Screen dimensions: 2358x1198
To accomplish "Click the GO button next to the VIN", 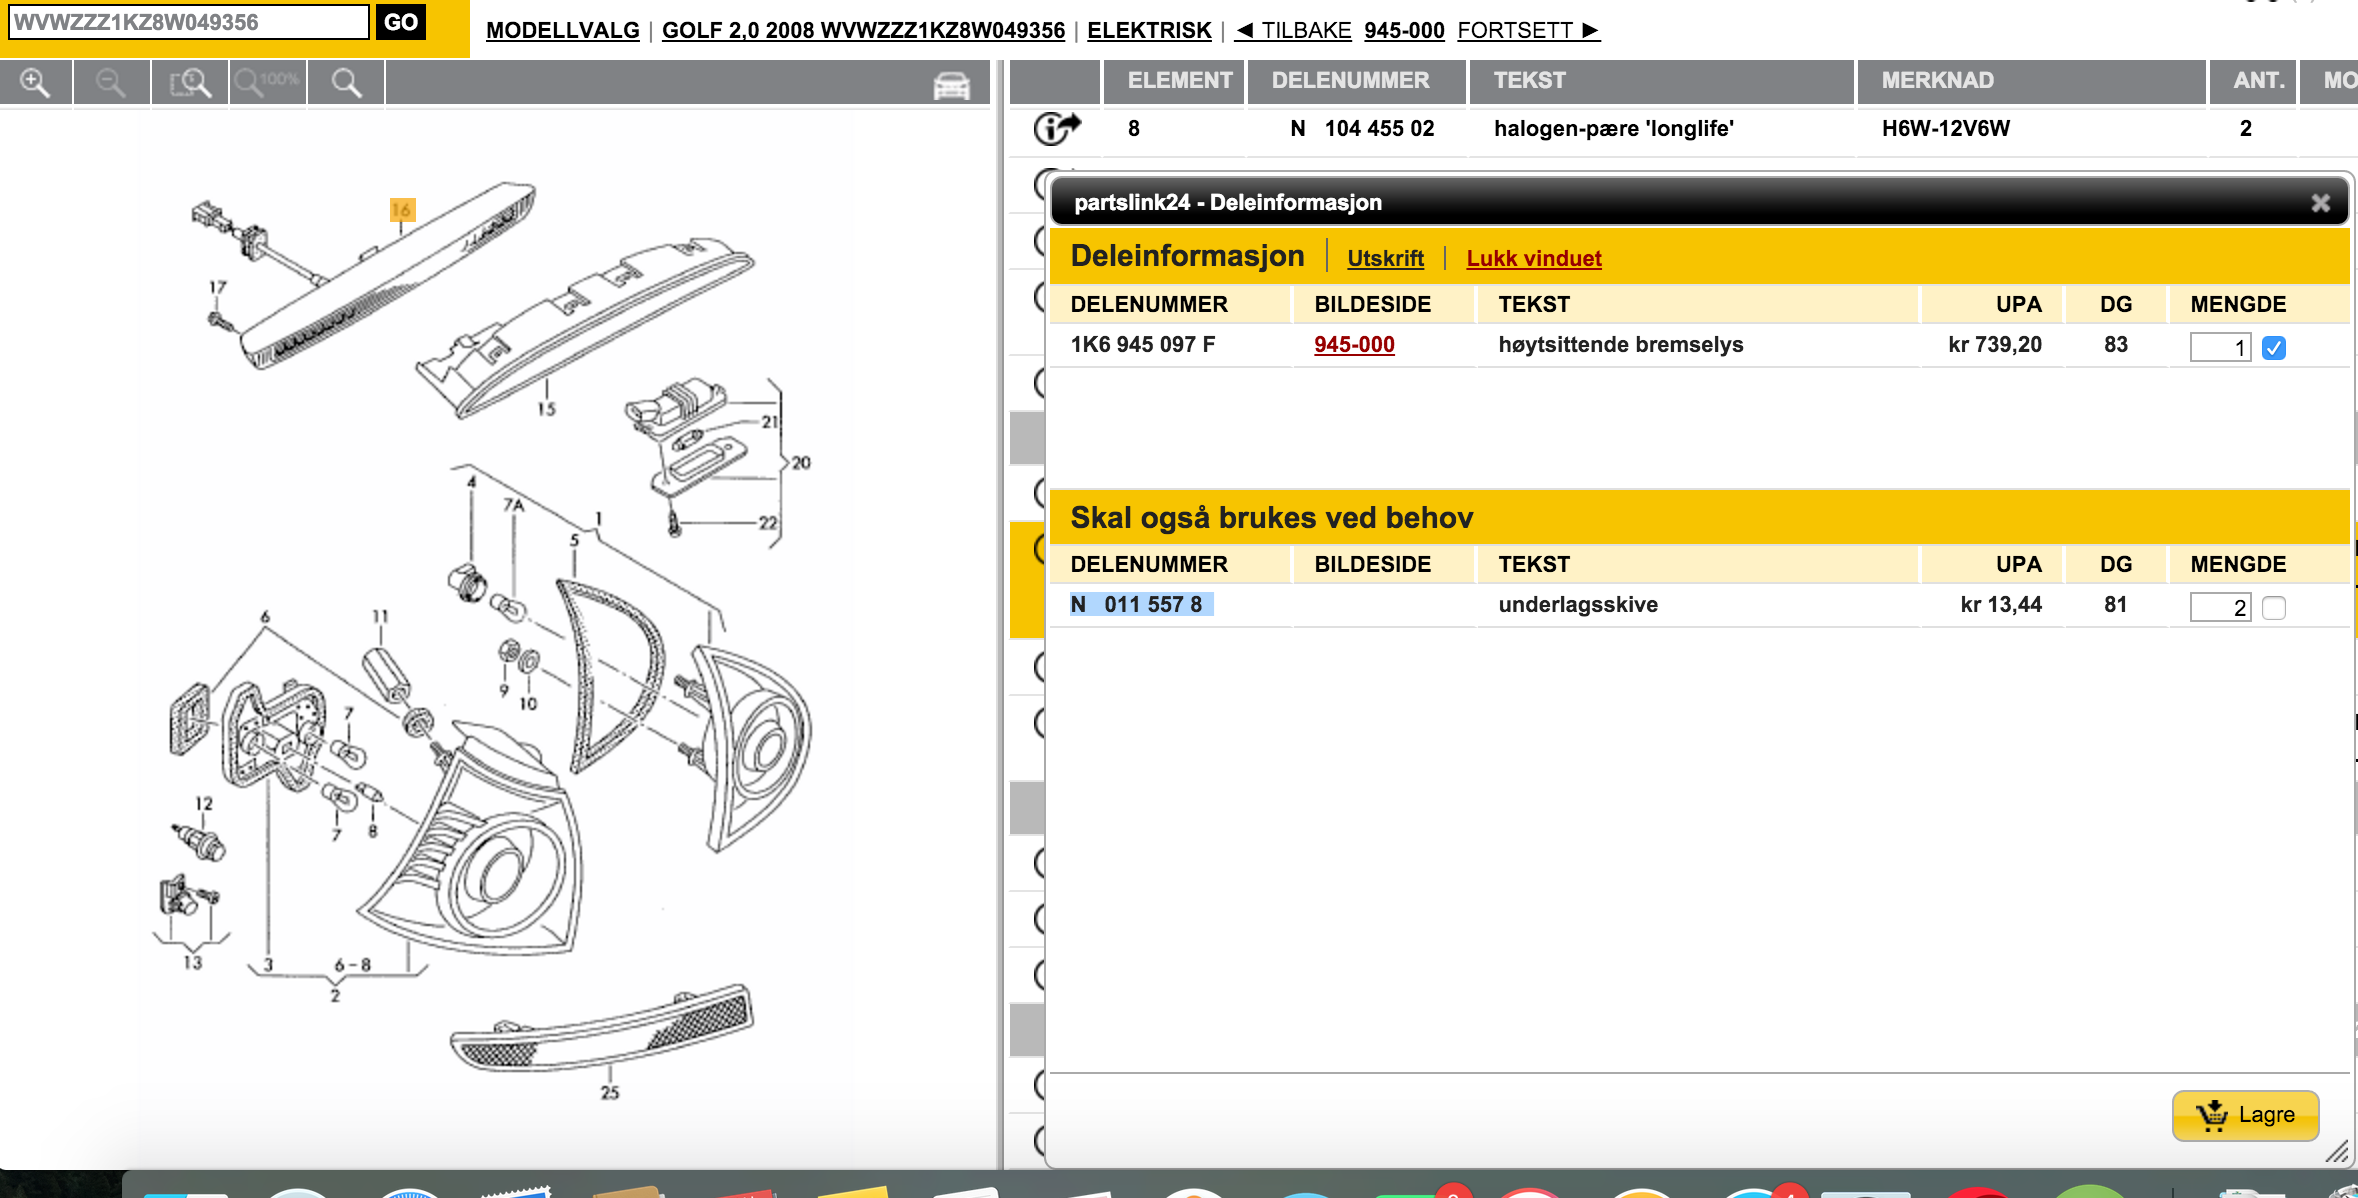I will 401,22.
